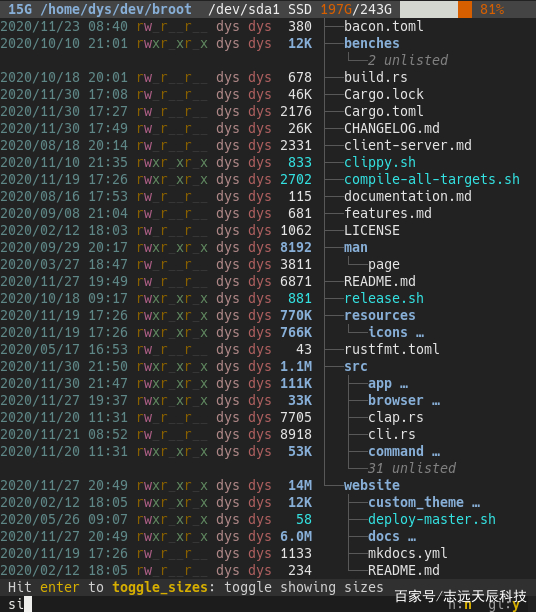Select the bacon.toml file entry

click(x=383, y=26)
